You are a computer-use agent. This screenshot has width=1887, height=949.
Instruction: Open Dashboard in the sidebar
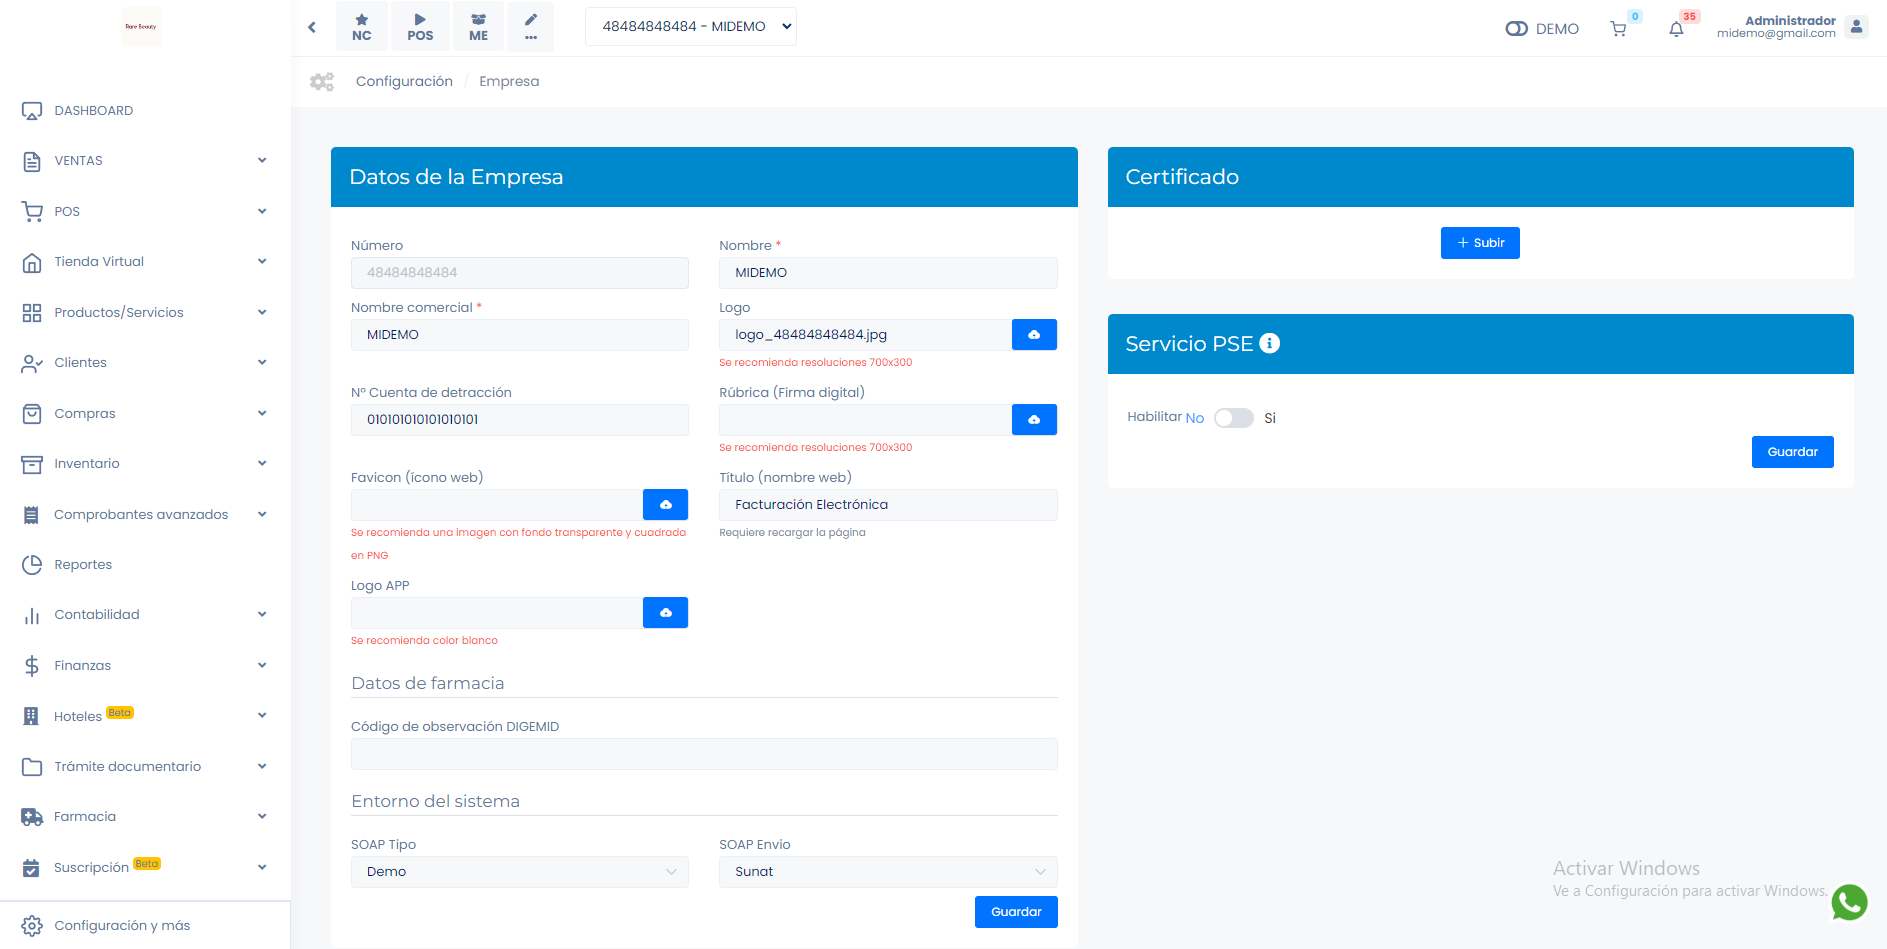93,111
